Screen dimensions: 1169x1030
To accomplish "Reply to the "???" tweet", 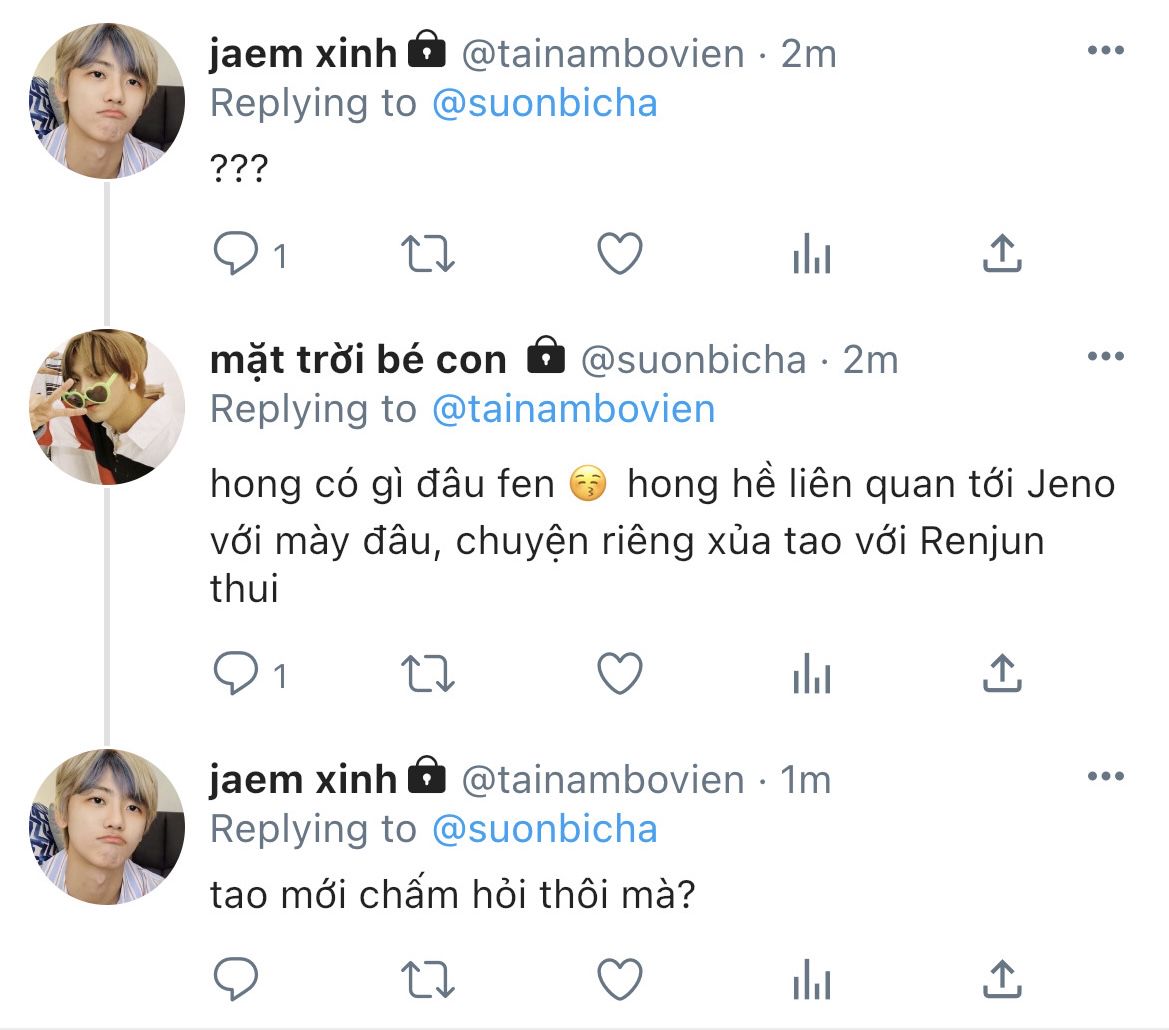I will tap(237, 255).
